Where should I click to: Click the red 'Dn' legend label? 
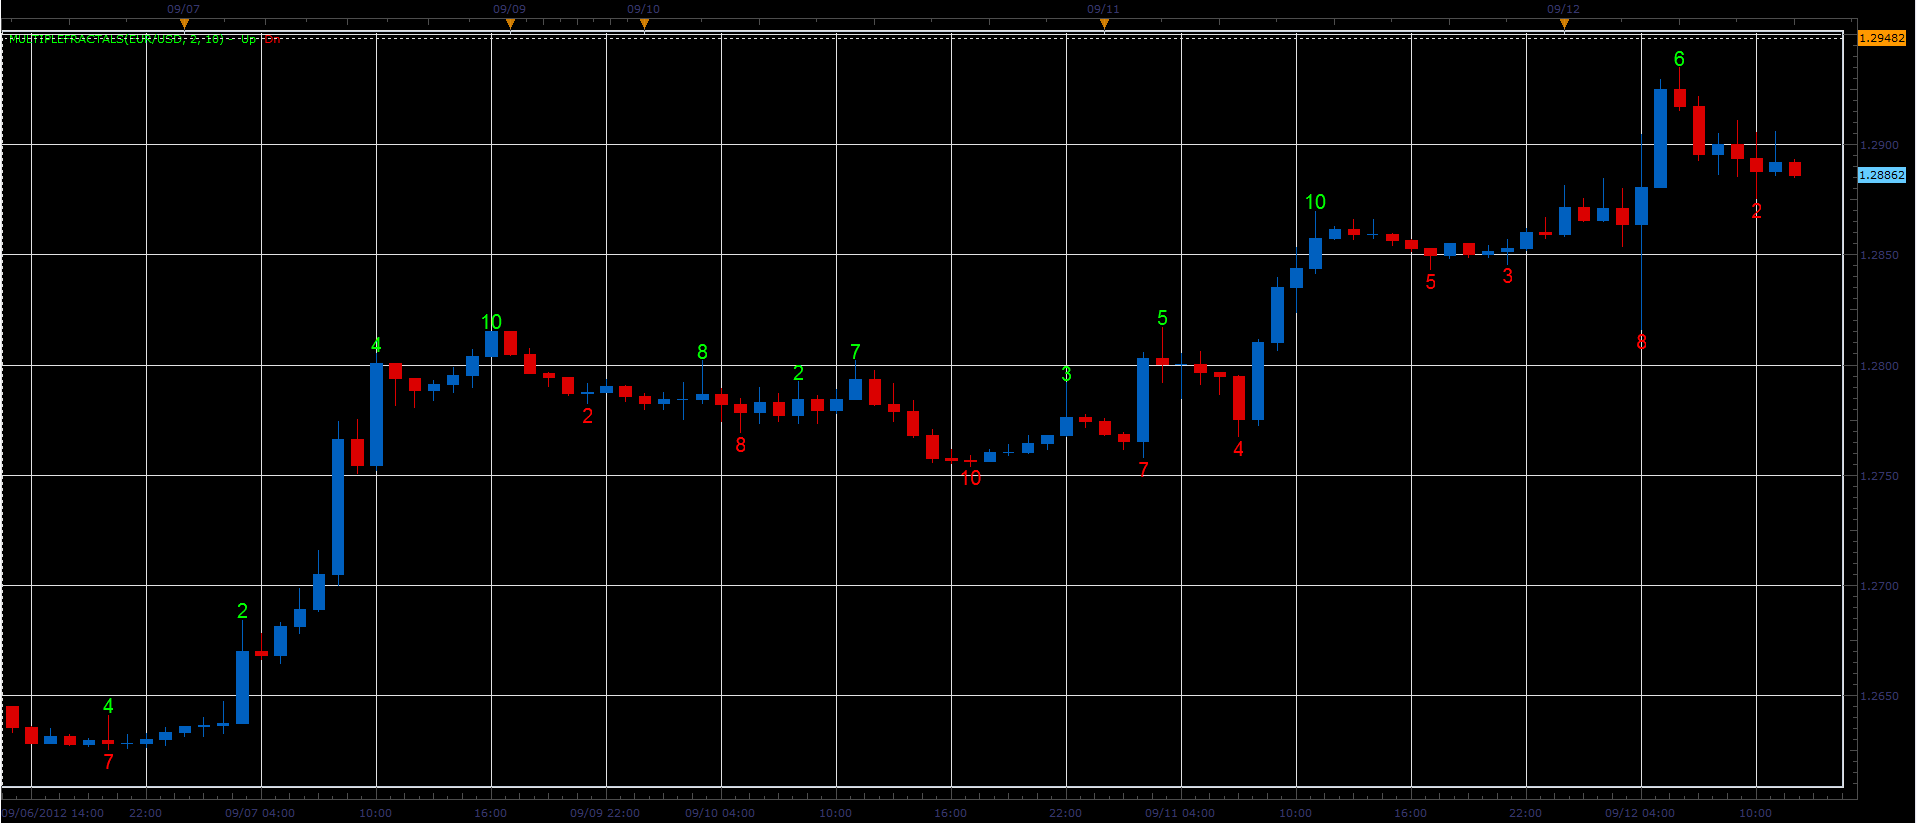pyautogui.click(x=273, y=39)
